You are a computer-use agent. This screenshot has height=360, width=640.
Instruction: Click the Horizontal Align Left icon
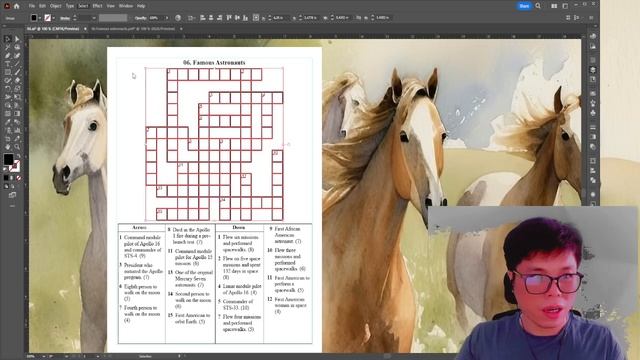click(x=202, y=18)
